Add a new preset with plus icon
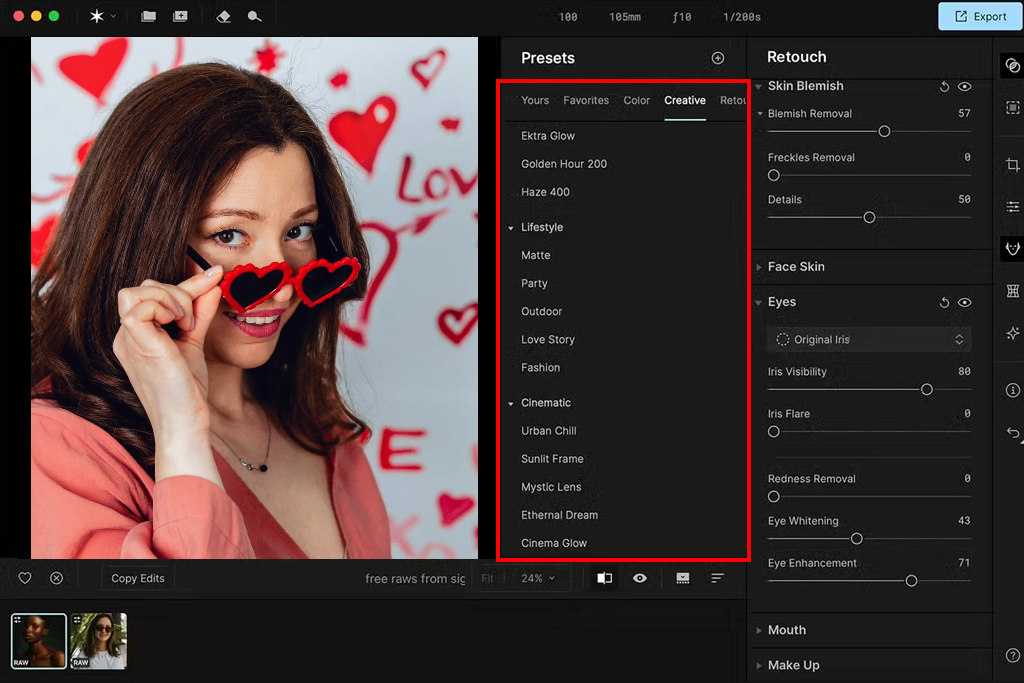Image resolution: width=1024 pixels, height=683 pixels. (718, 58)
